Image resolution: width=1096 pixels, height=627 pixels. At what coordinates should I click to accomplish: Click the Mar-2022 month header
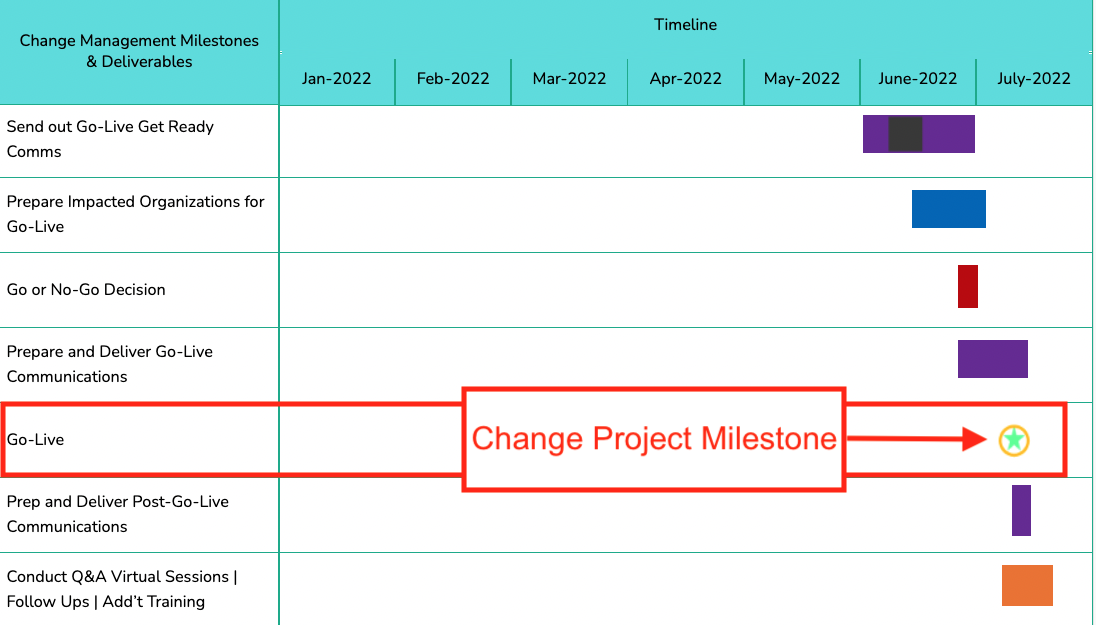pos(569,79)
